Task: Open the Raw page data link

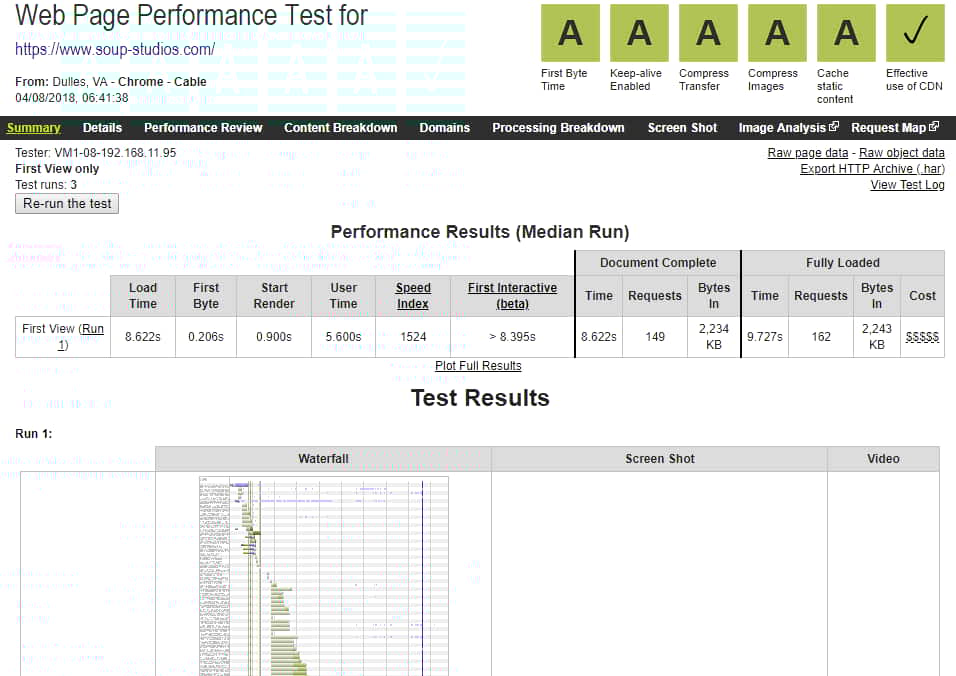Action: [x=807, y=153]
